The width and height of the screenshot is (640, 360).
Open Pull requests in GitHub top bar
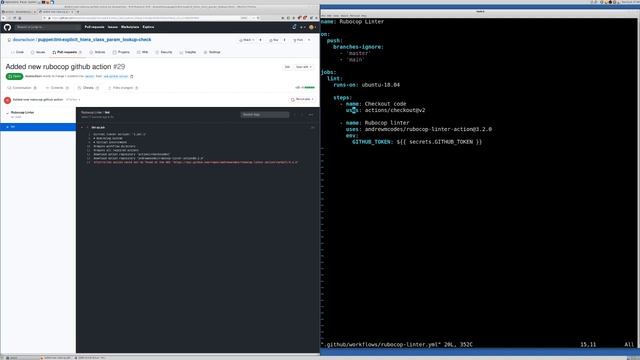[x=94, y=27]
